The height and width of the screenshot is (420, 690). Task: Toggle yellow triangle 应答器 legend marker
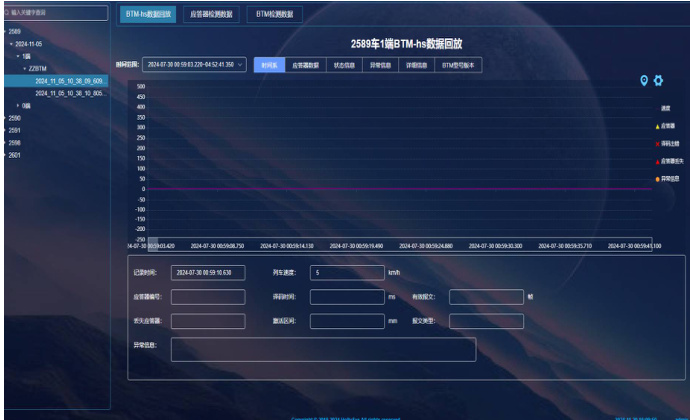tap(657, 126)
